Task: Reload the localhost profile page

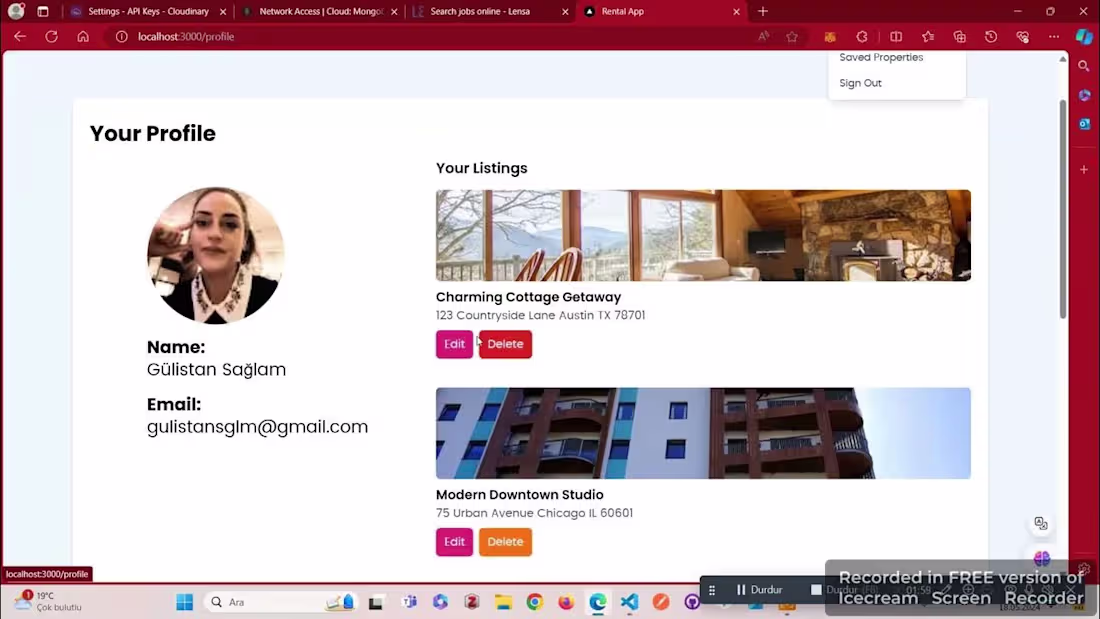Action: [51, 36]
